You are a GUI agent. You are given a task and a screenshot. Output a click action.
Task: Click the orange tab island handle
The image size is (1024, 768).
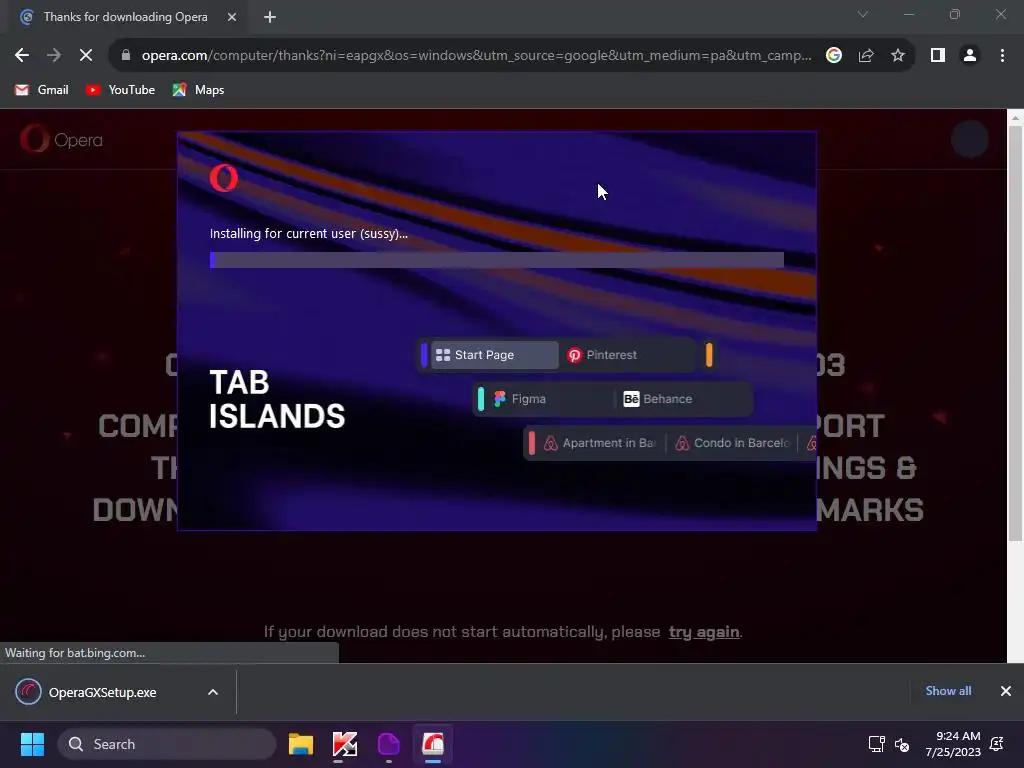coord(709,355)
